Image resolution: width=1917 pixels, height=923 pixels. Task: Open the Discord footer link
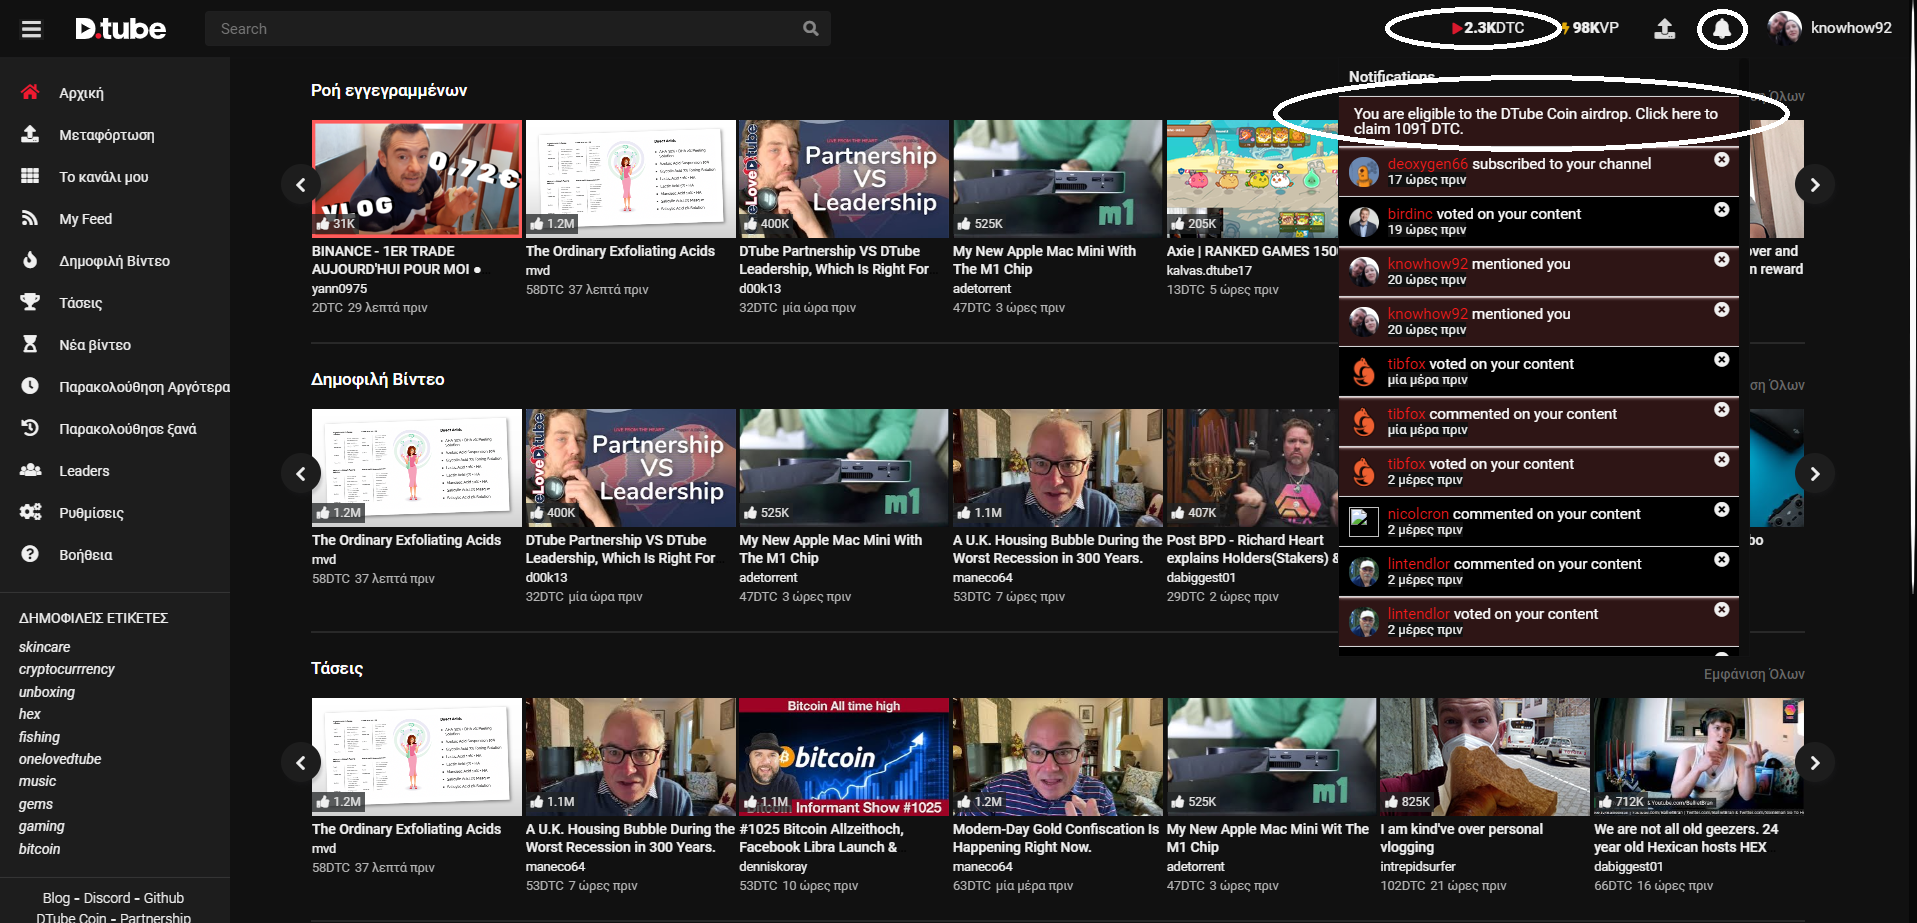coord(107,898)
